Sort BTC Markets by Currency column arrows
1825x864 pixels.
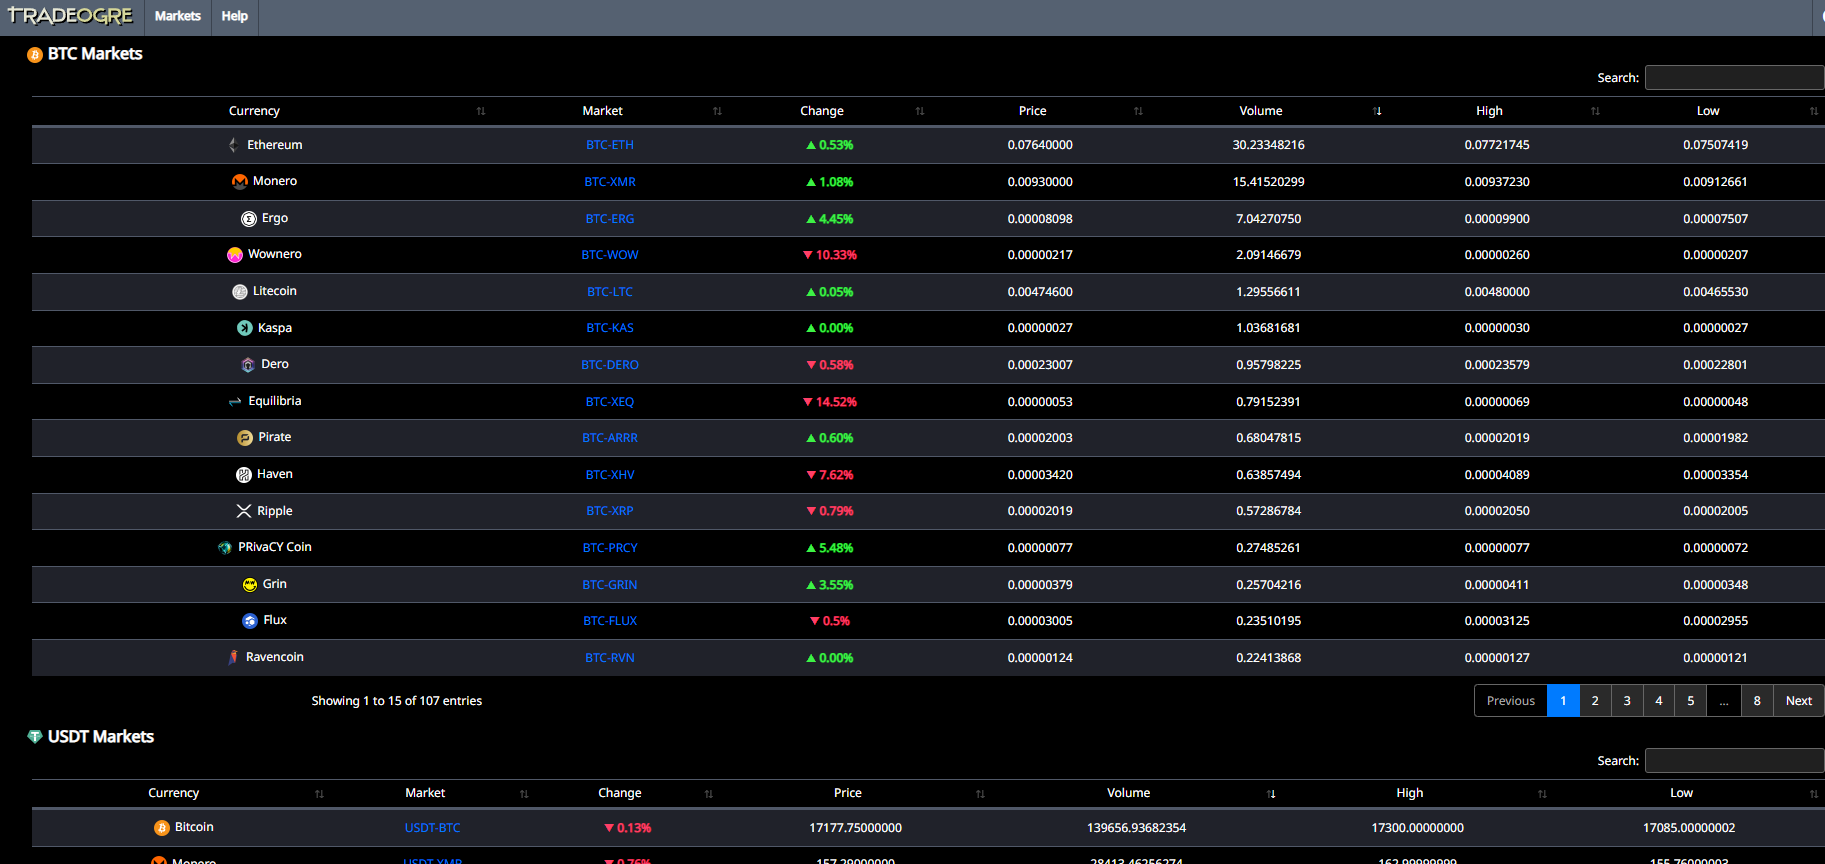pos(481,111)
